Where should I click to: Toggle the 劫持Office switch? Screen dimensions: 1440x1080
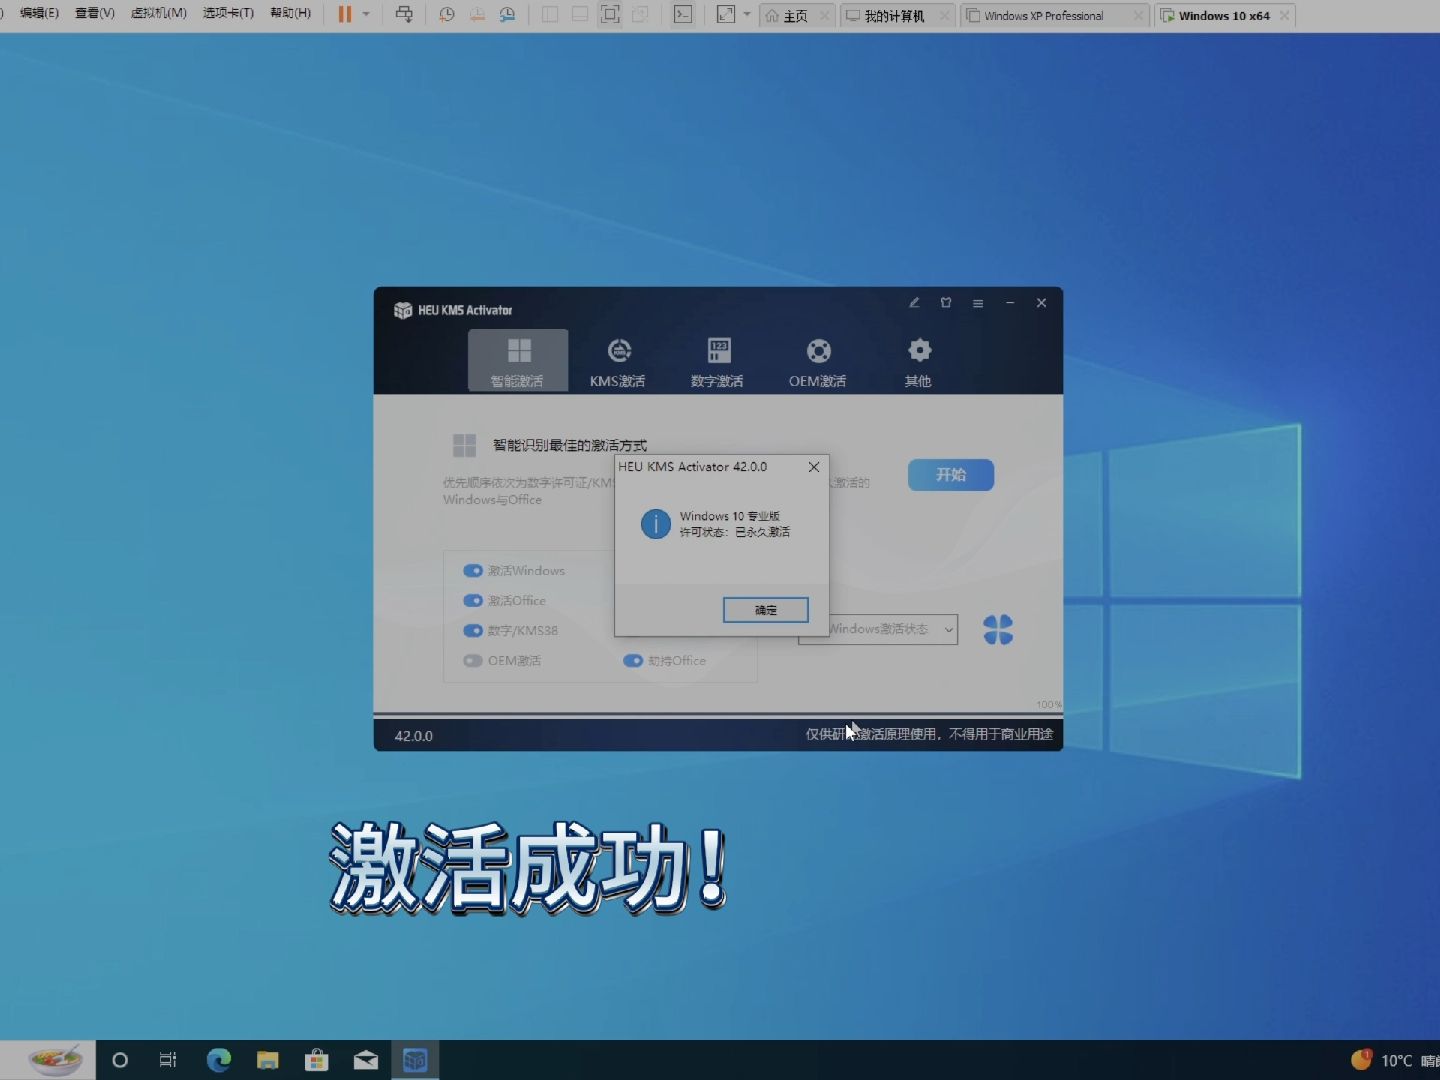click(633, 661)
